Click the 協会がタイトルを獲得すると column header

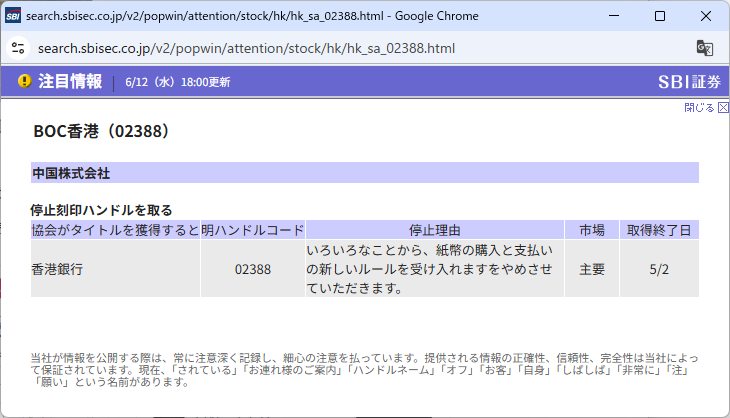[115, 230]
